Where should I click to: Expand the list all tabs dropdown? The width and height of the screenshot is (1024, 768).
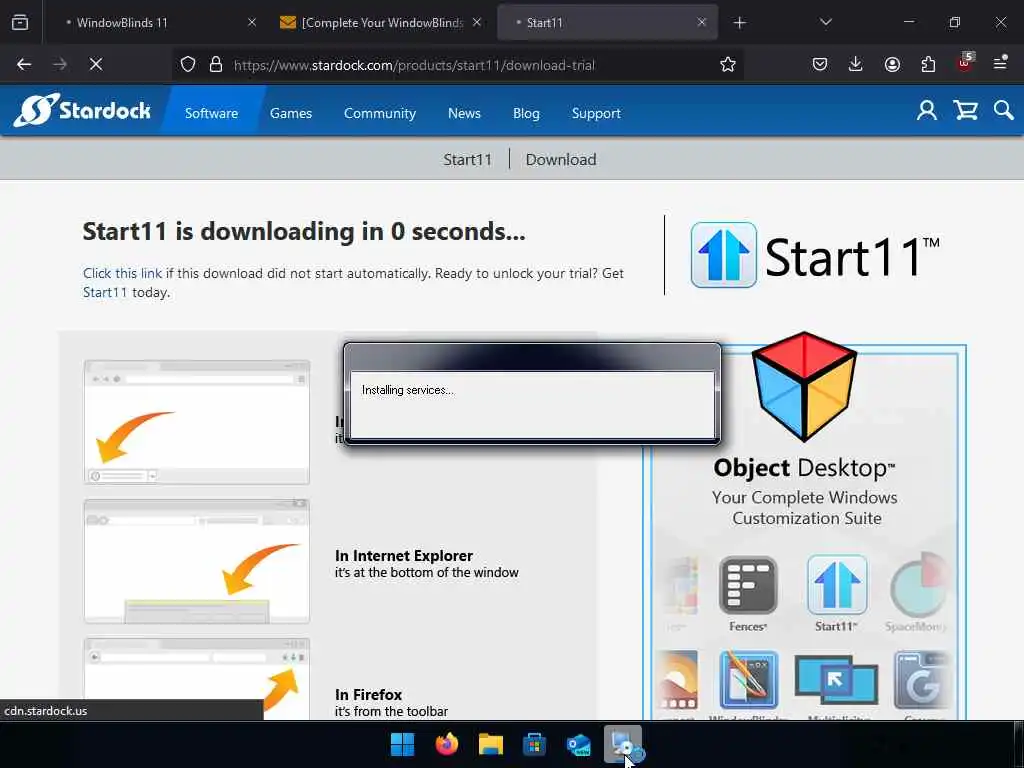825,22
